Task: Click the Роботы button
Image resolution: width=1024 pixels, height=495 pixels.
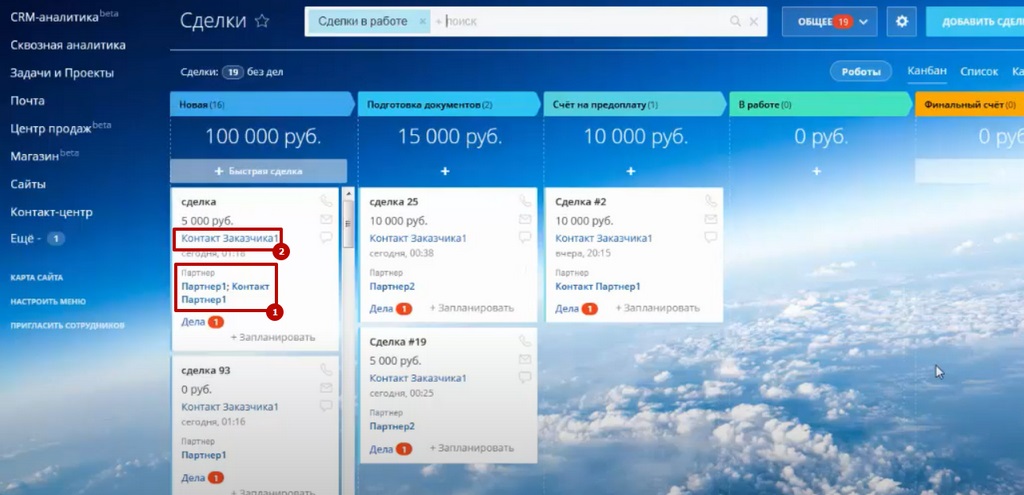Action: point(861,72)
